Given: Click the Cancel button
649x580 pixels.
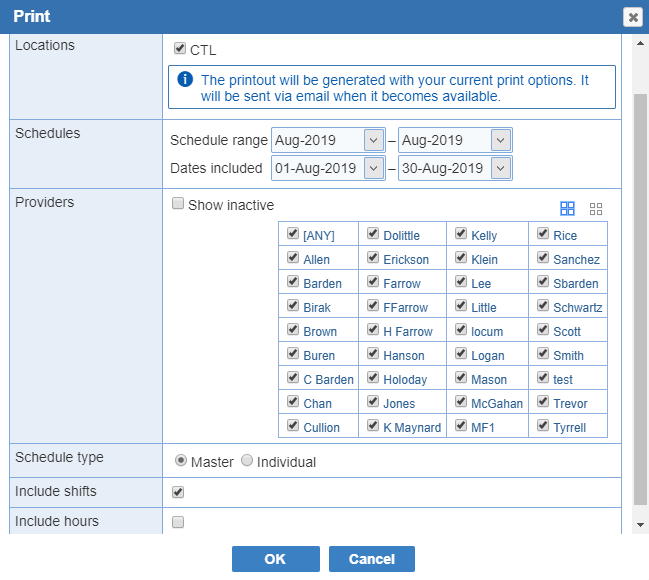Looking at the screenshot, I should point(372,559).
